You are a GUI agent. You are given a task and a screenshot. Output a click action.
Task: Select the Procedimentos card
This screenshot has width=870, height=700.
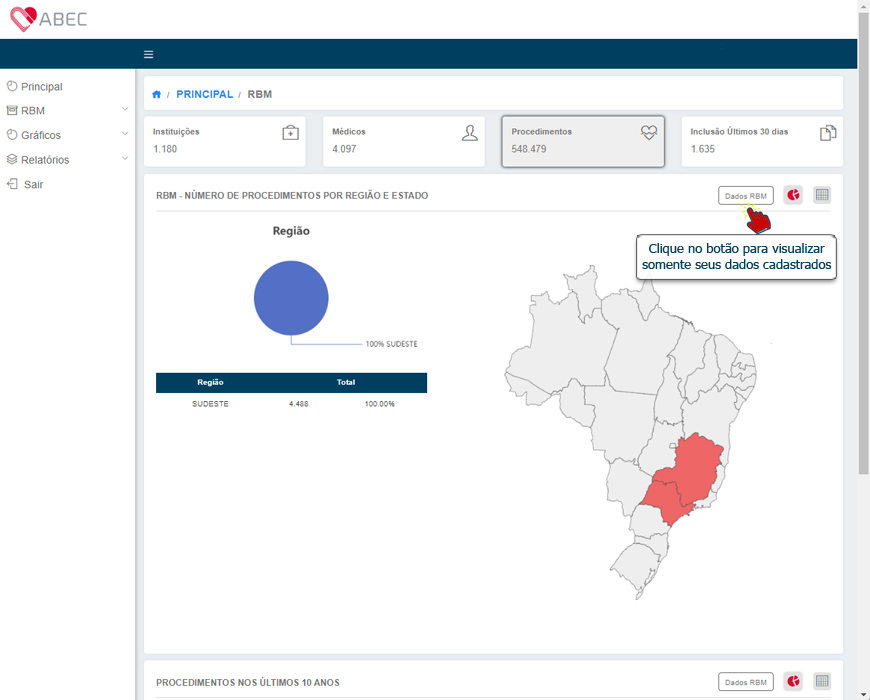pyautogui.click(x=583, y=141)
